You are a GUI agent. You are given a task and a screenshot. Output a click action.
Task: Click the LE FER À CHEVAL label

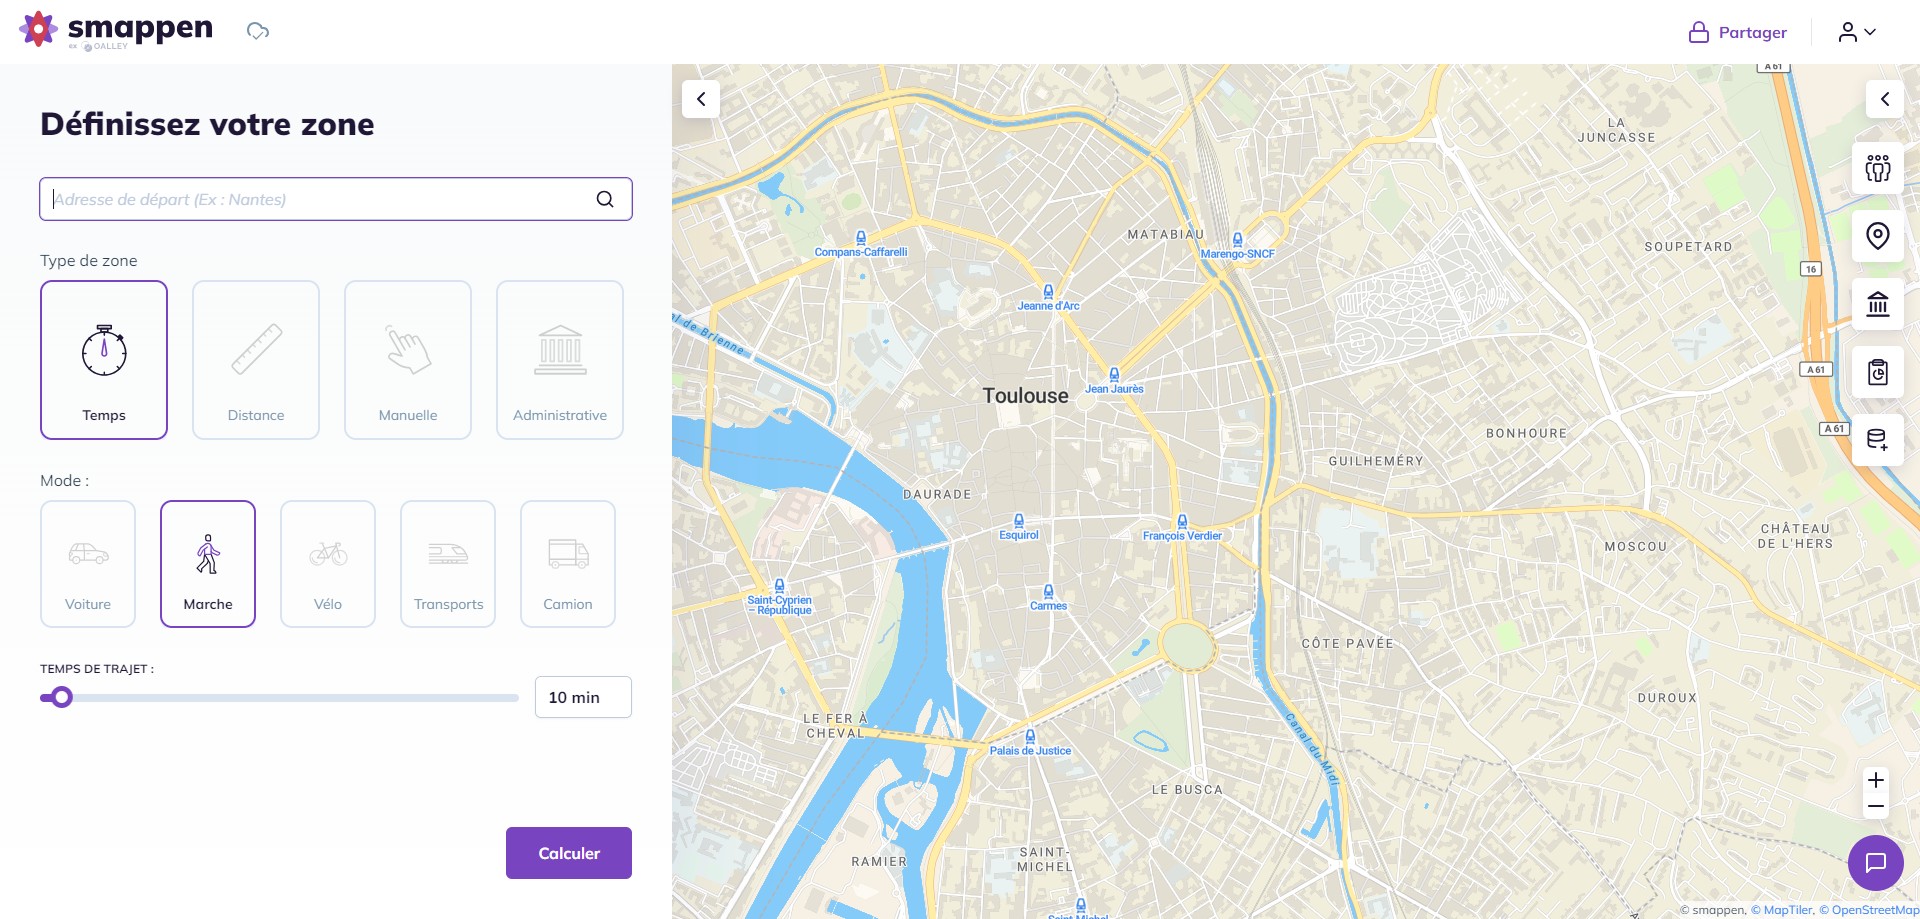tap(836, 726)
